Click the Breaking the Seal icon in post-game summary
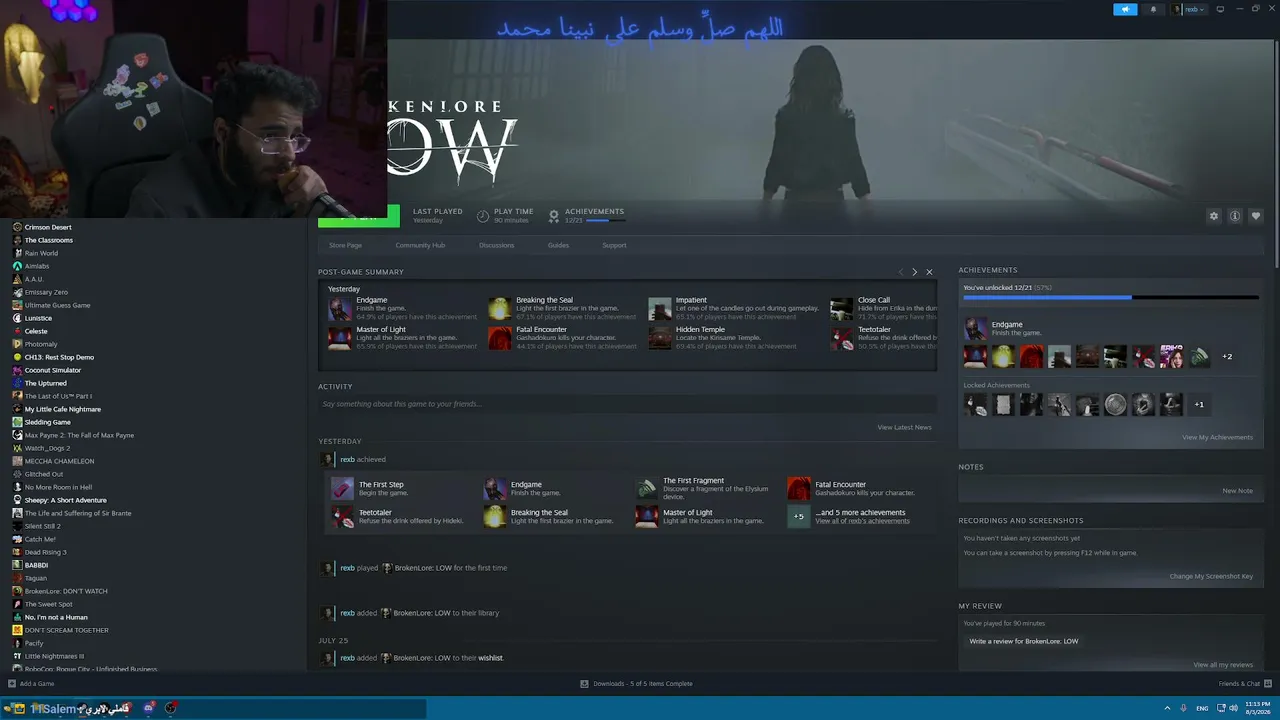The image size is (1280, 720). click(499, 308)
